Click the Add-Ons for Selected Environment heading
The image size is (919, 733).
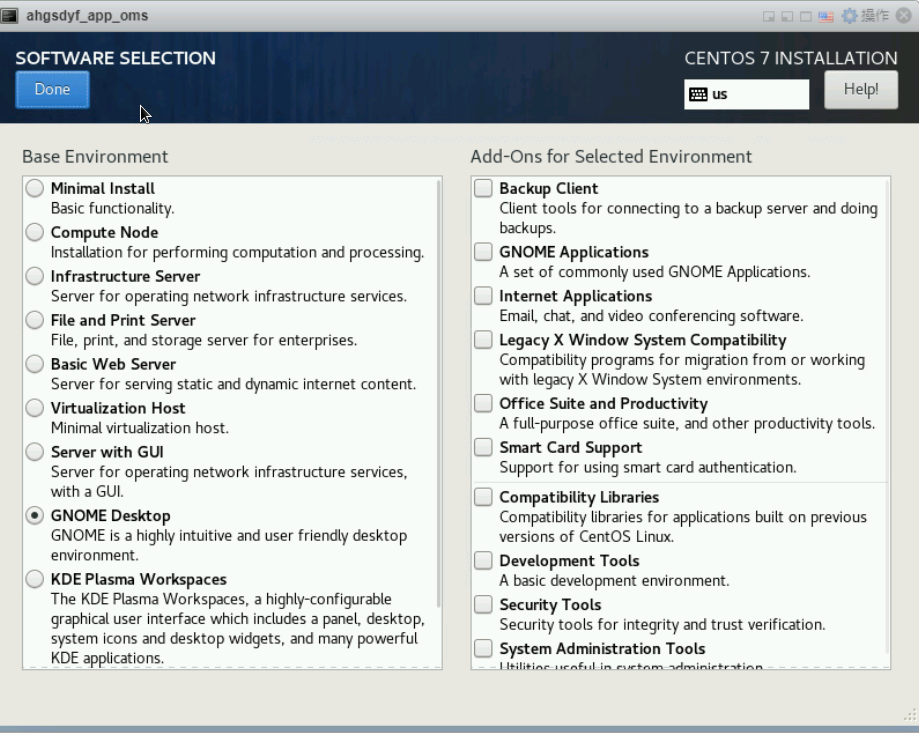tap(611, 156)
